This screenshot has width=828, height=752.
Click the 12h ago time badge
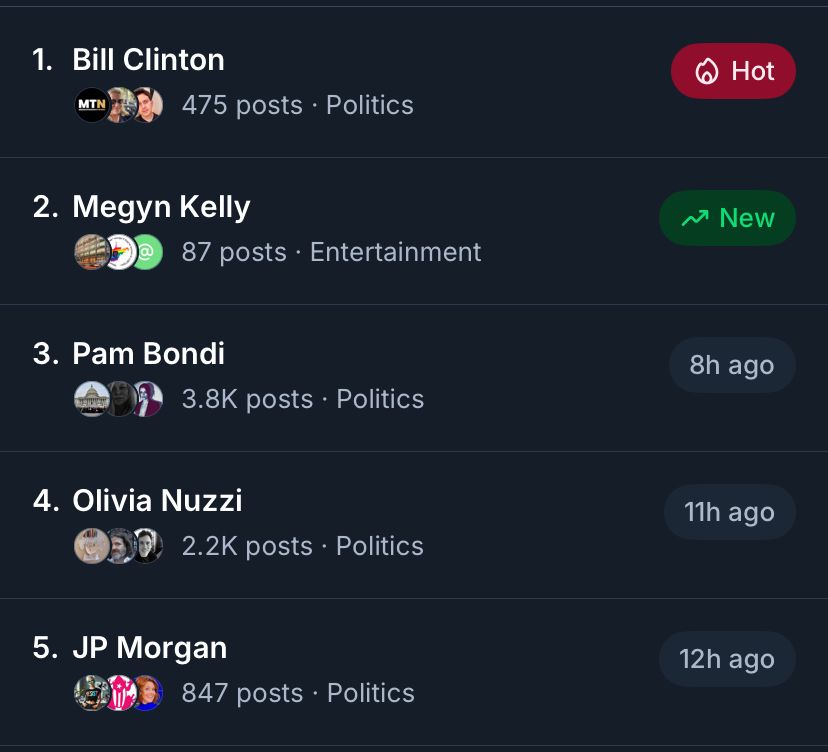[727, 659]
